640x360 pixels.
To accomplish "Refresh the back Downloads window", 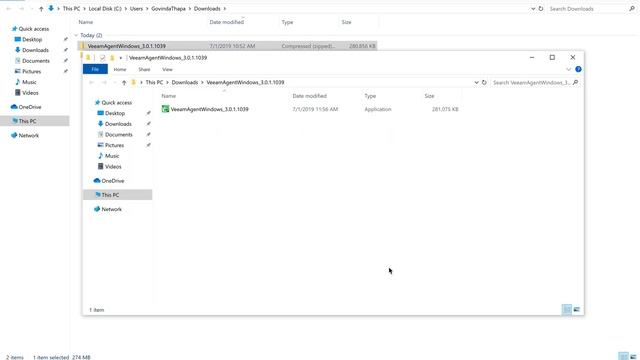I will click(x=541, y=9).
